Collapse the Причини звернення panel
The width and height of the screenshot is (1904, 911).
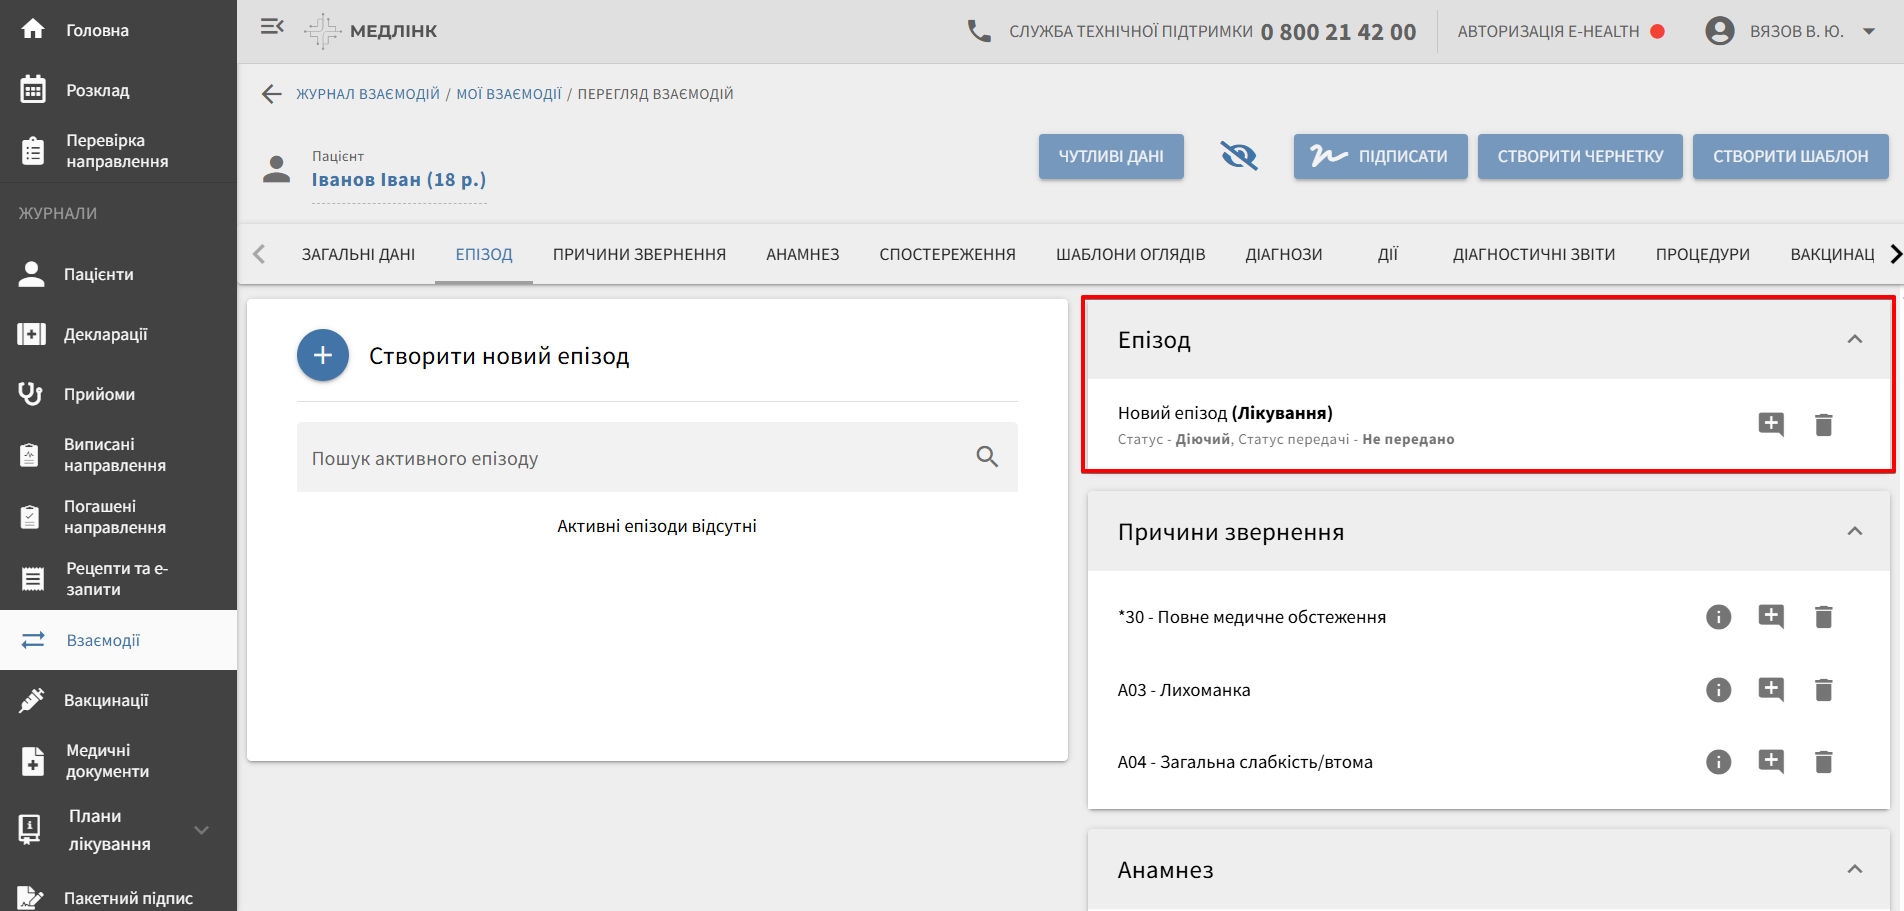[x=1854, y=532]
